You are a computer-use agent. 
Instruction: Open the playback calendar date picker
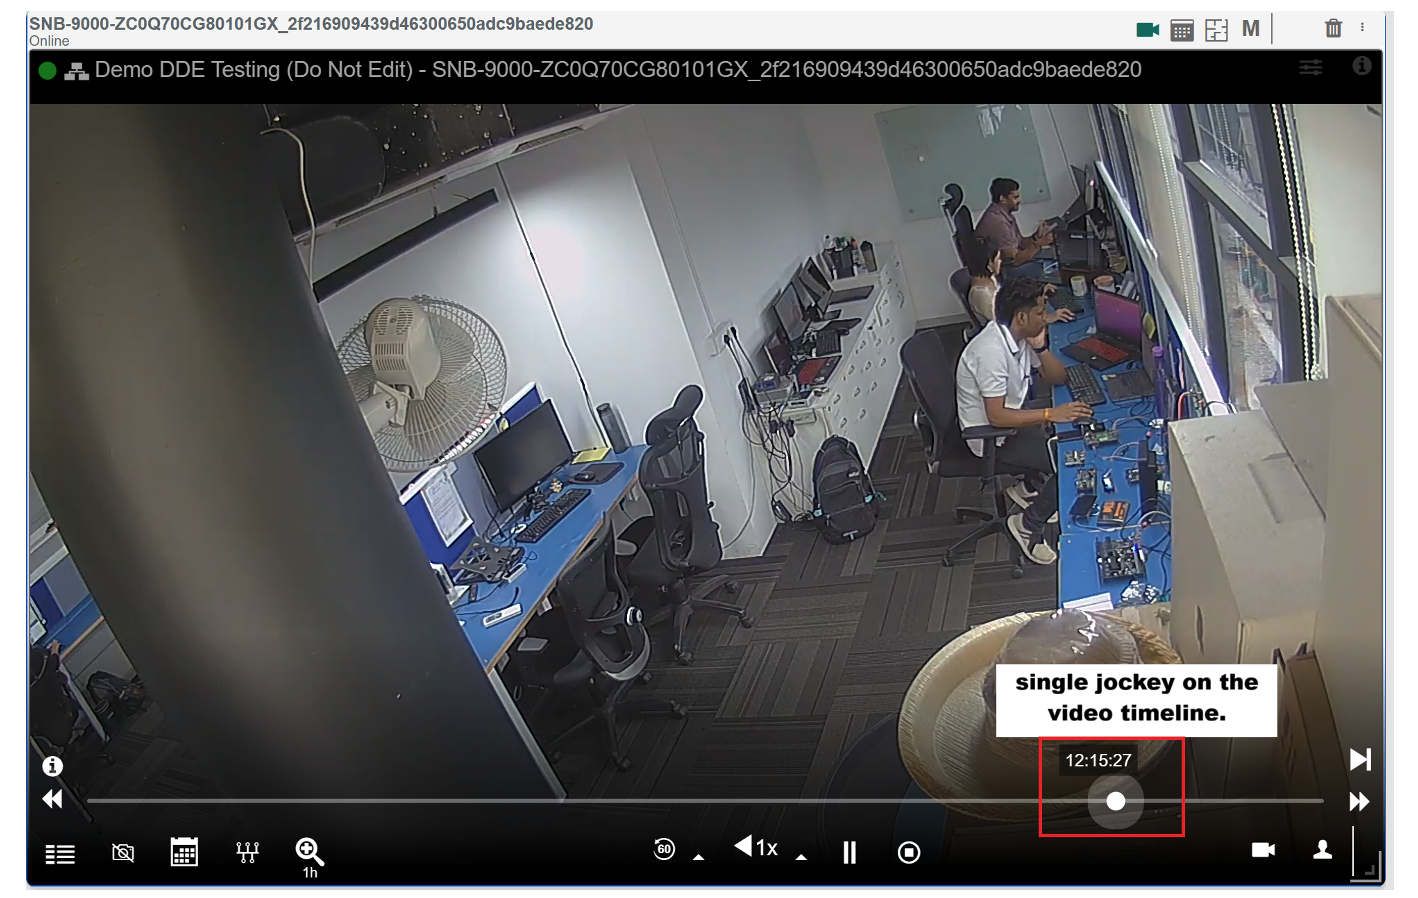(x=184, y=852)
